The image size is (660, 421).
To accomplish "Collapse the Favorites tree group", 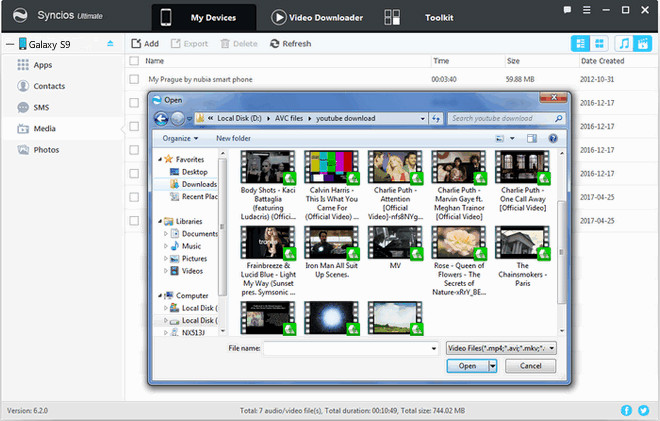I will [x=160, y=160].
